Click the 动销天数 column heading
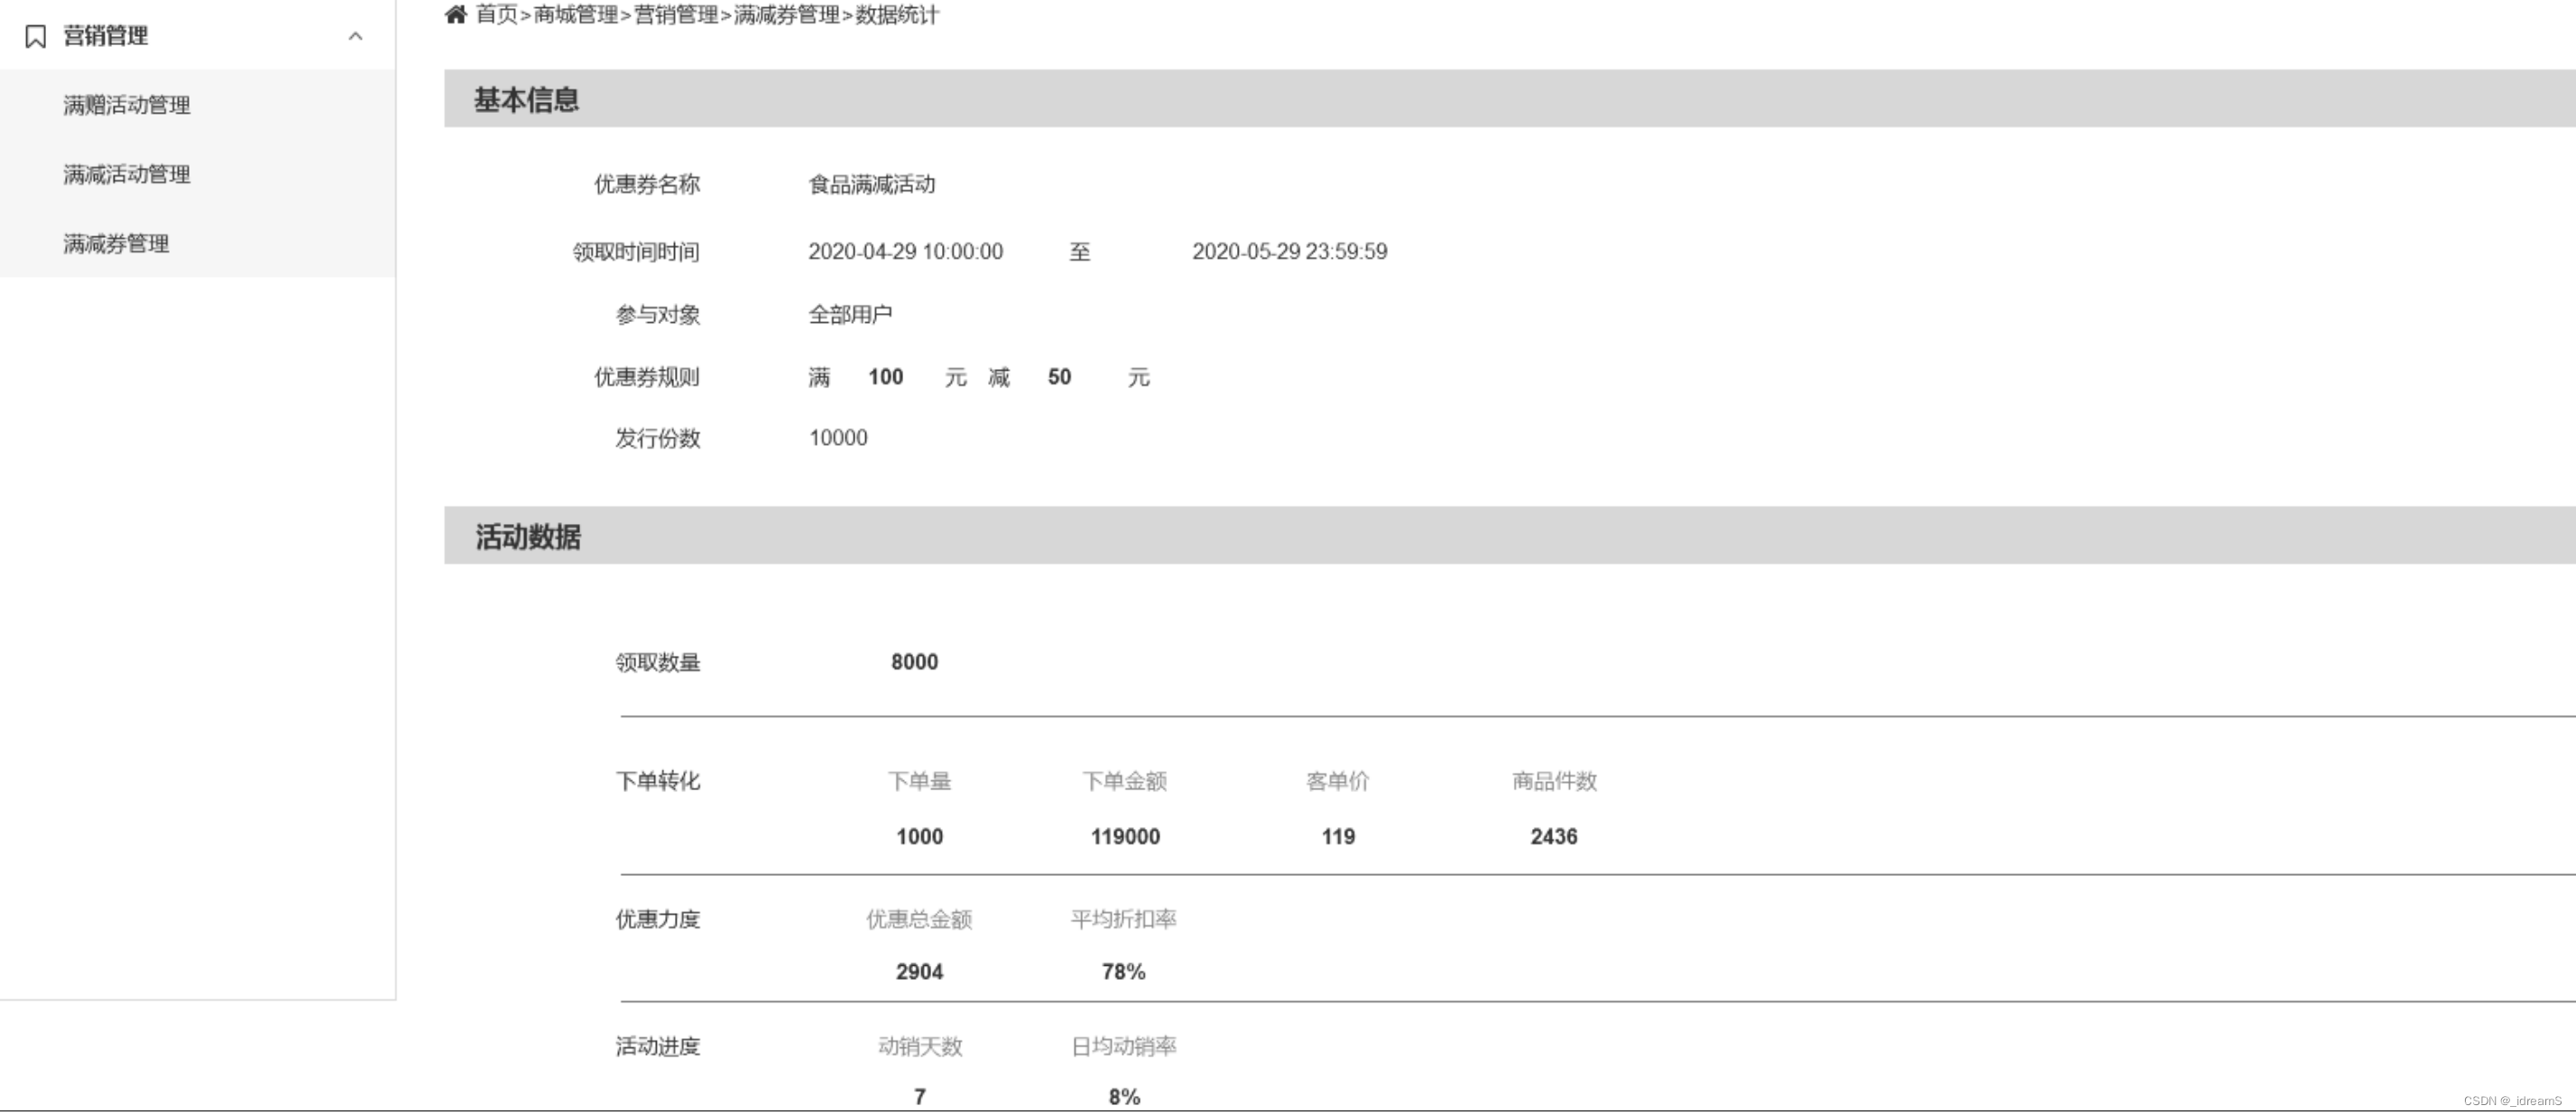Image resolution: width=2576 pixels, height=1115 pixels. coord(920,1046)
